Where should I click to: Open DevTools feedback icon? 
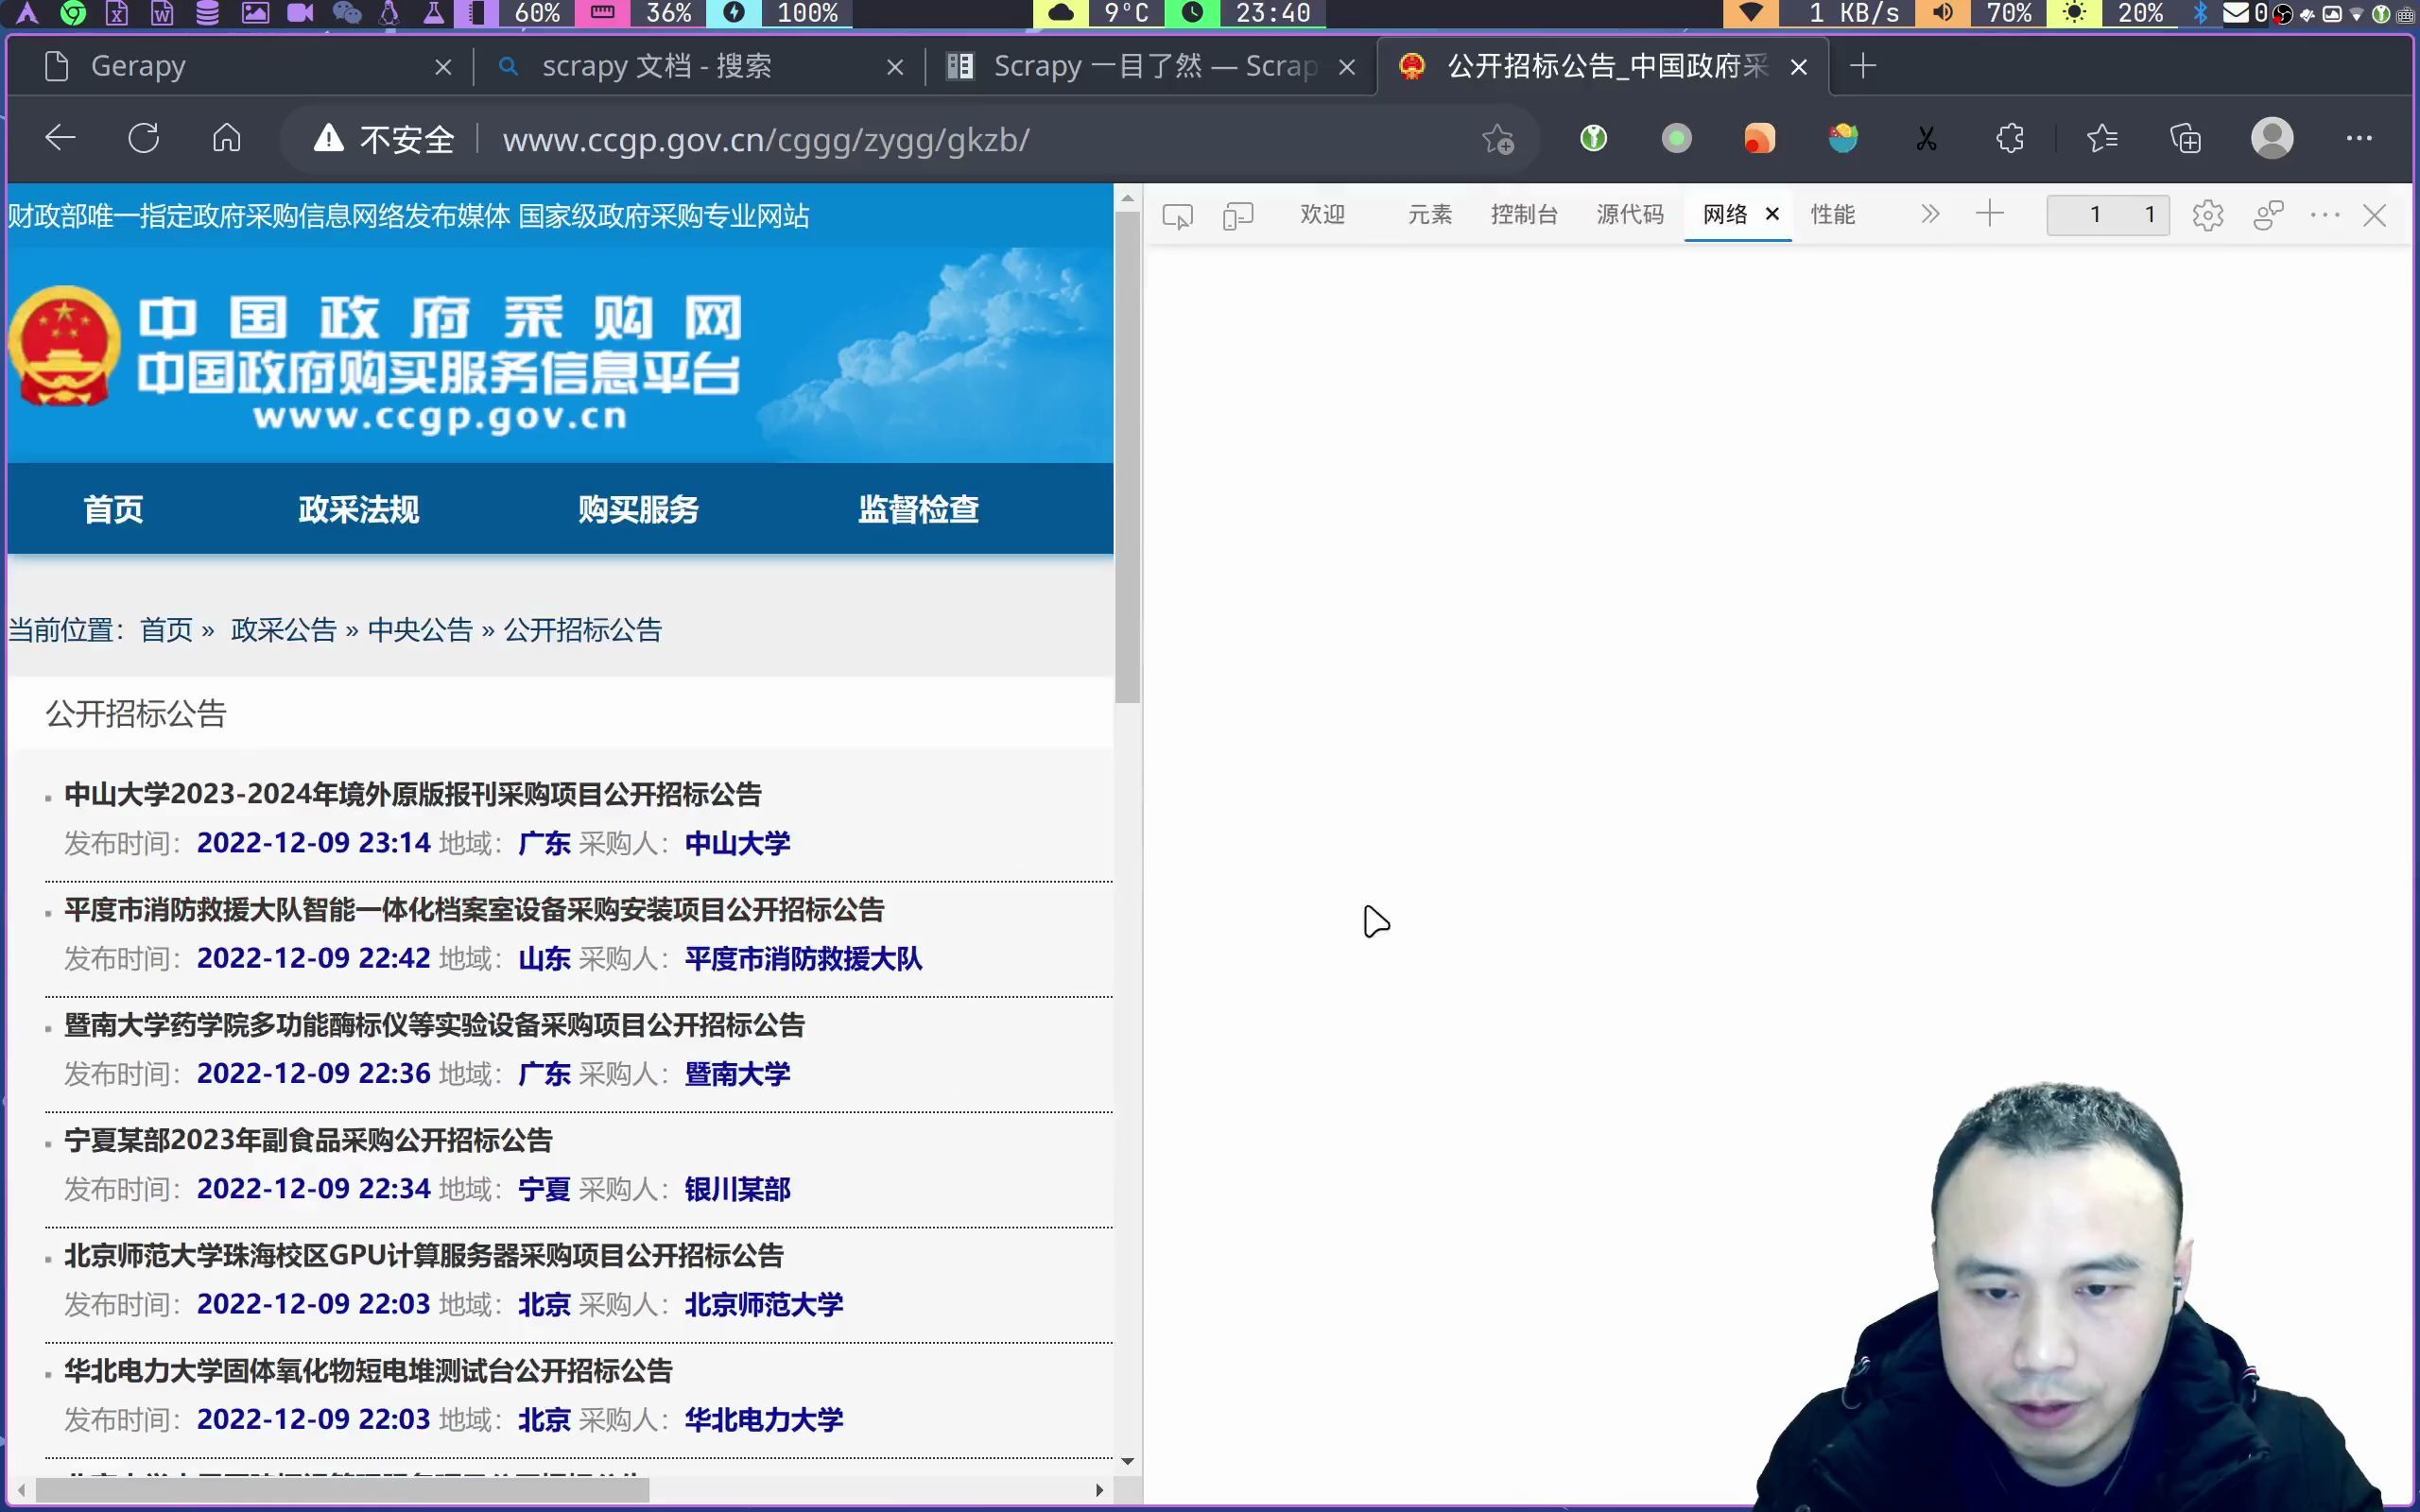pyautogui.click(x=2268, y=215)
